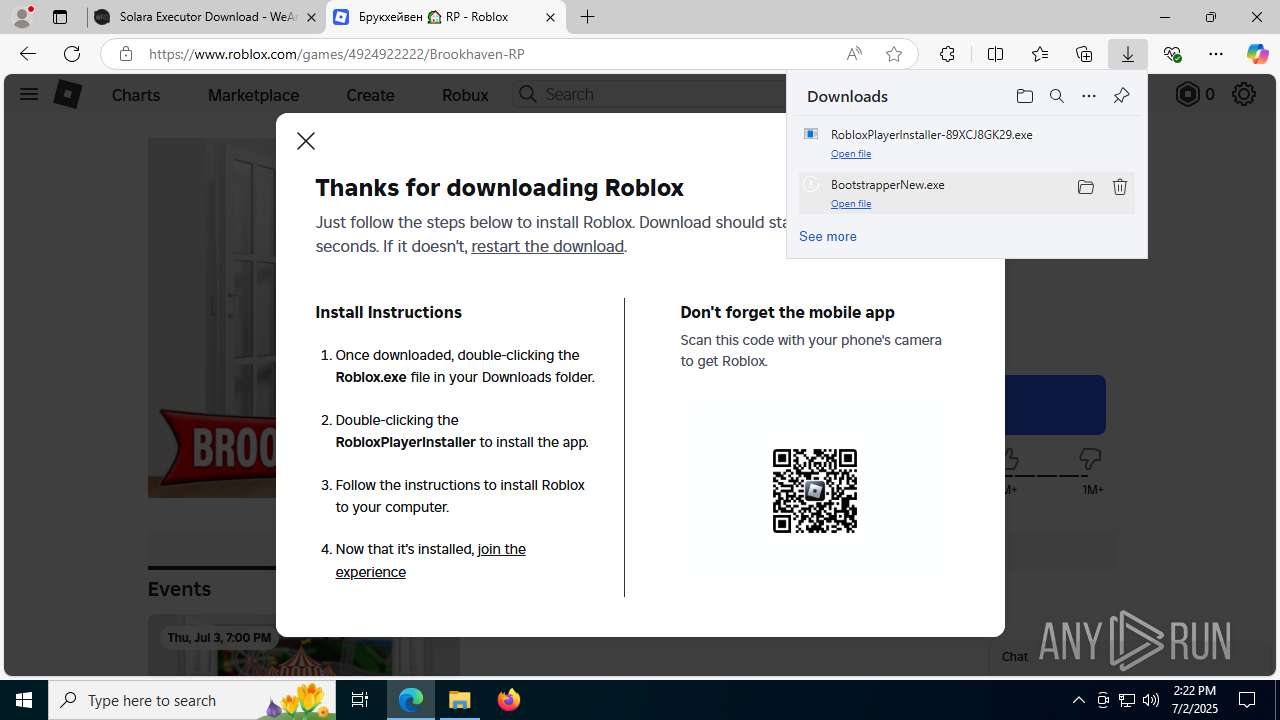Show BootstrapperNew.exe in folder icon
Screen dimensions: 1280x720
pos(1085,187)
